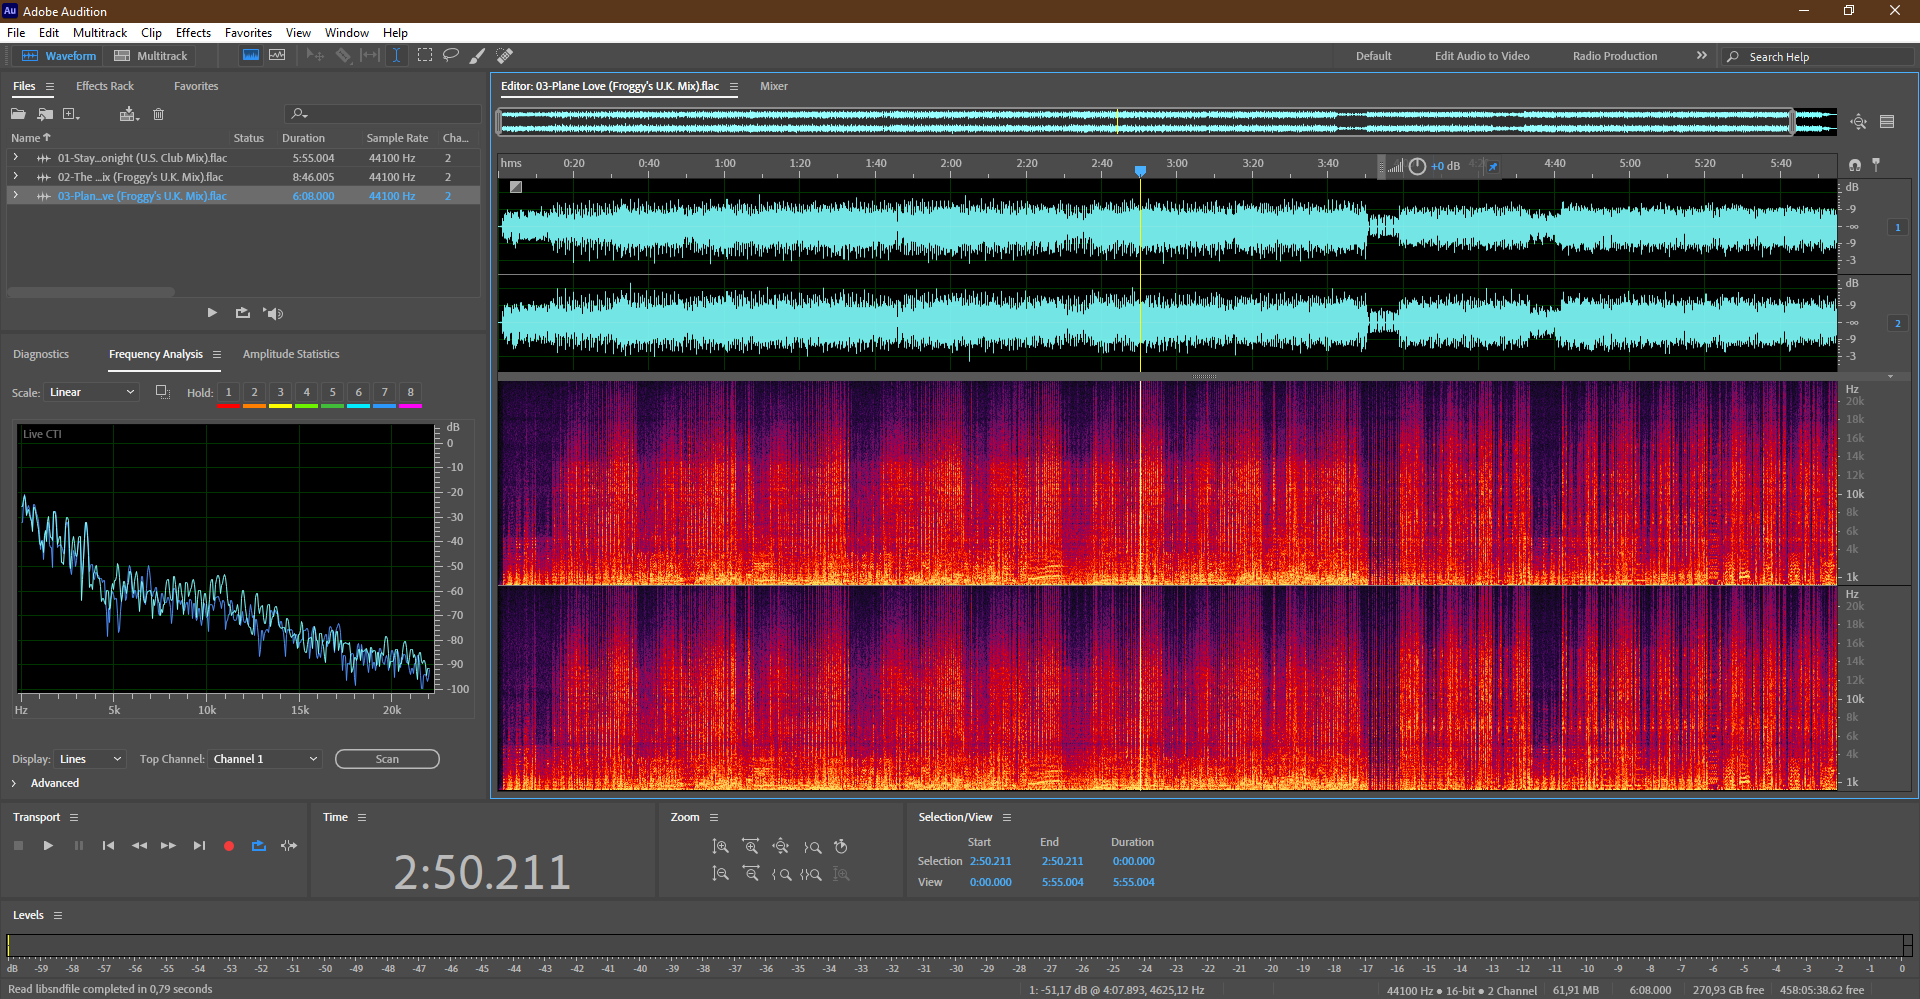
Task: Move playhead to previous marker
Action: [108, 846]
